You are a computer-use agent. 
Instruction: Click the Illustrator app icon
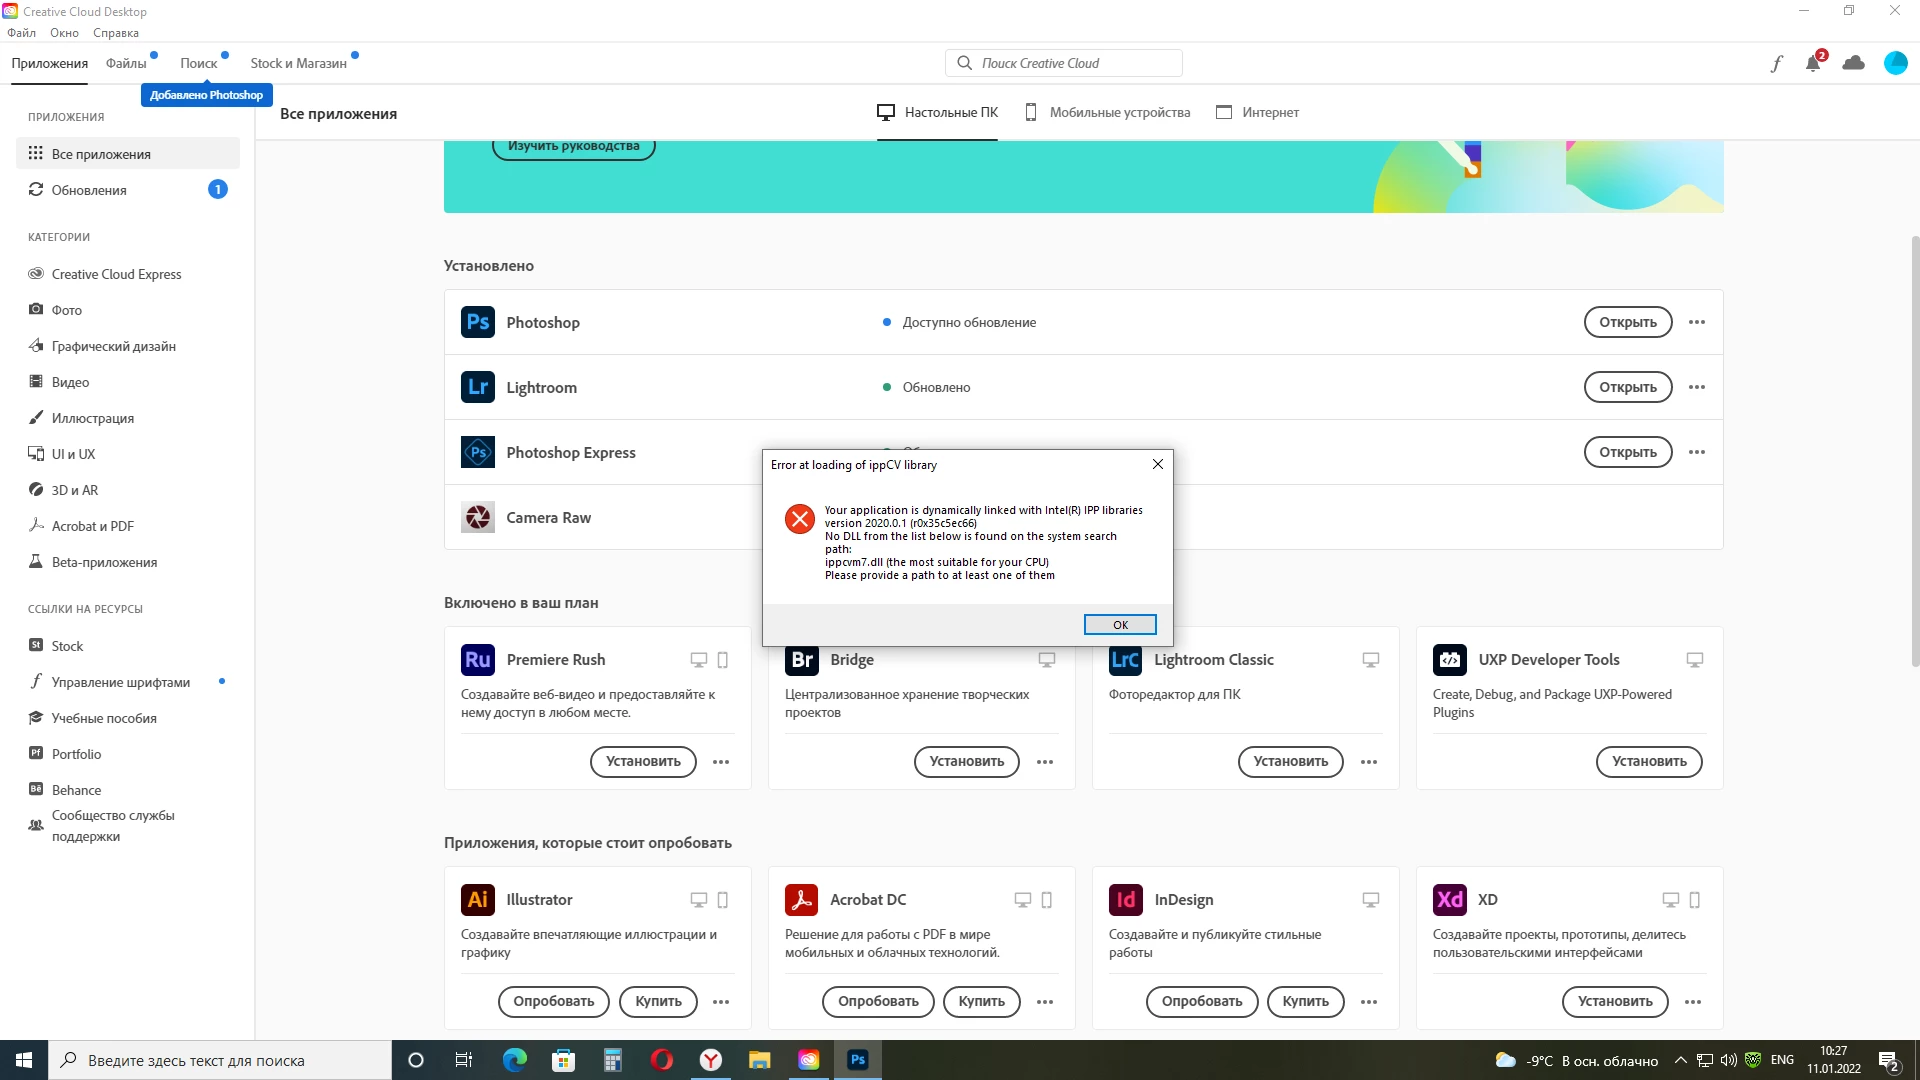coord(478,899)
